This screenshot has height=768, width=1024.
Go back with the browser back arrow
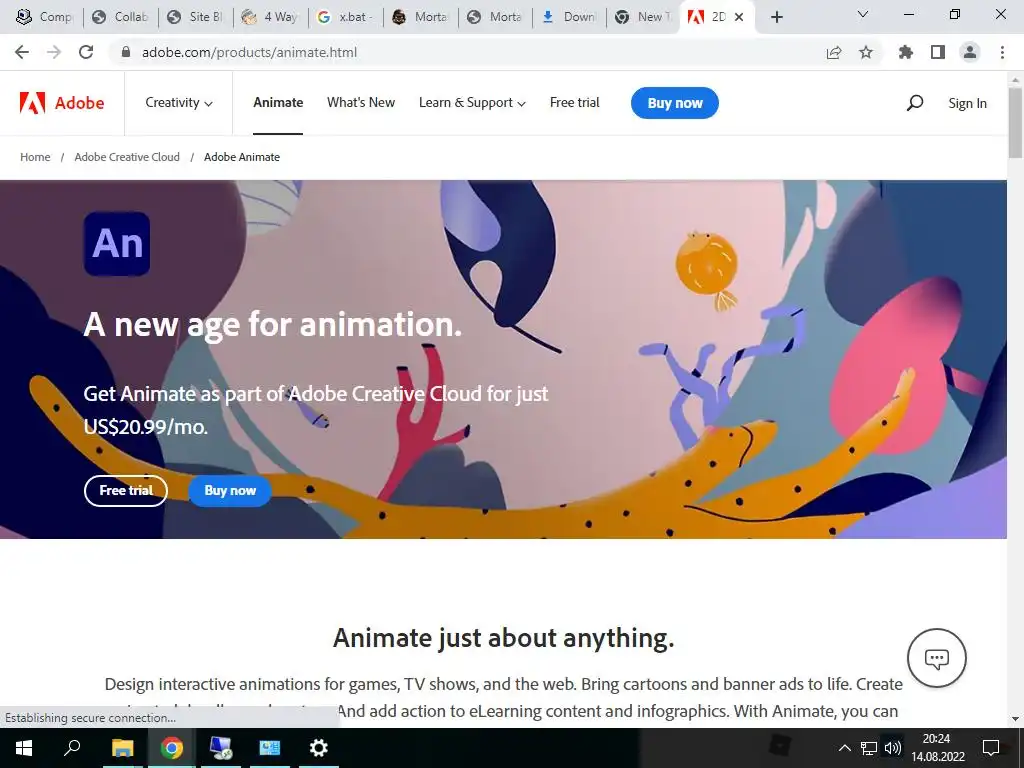22,52
